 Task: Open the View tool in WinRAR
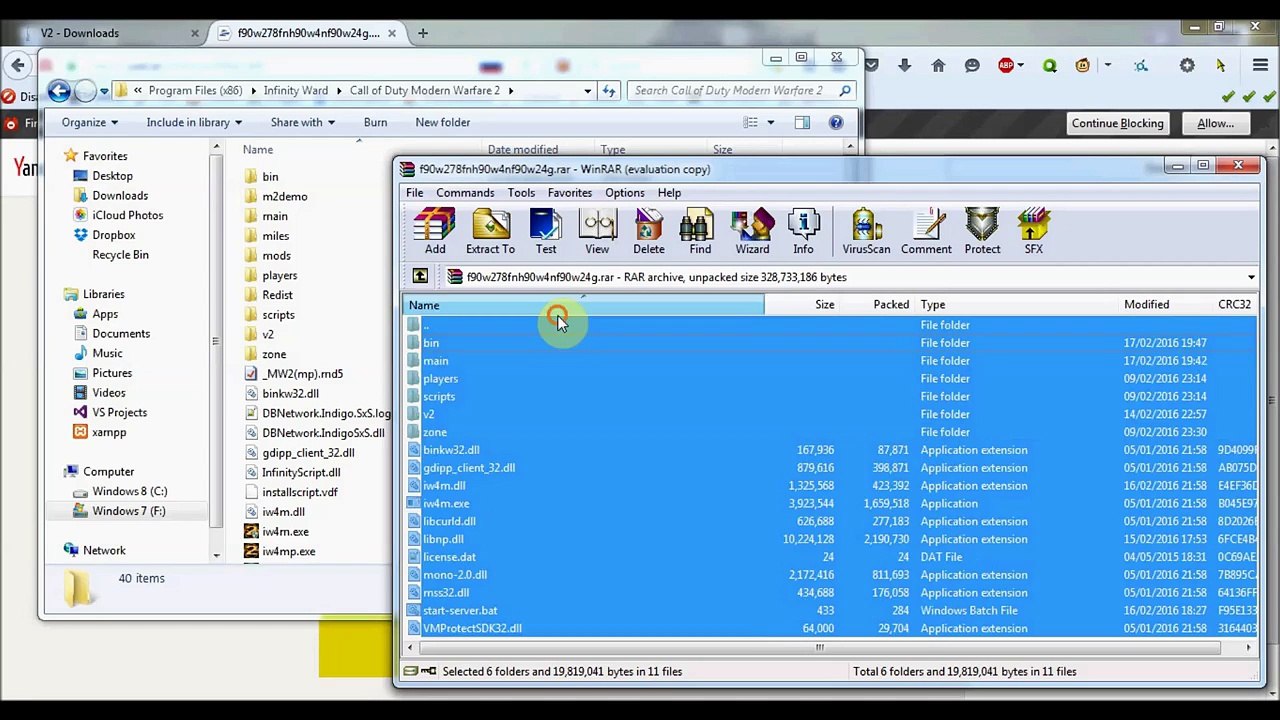(x=597, y=231)
